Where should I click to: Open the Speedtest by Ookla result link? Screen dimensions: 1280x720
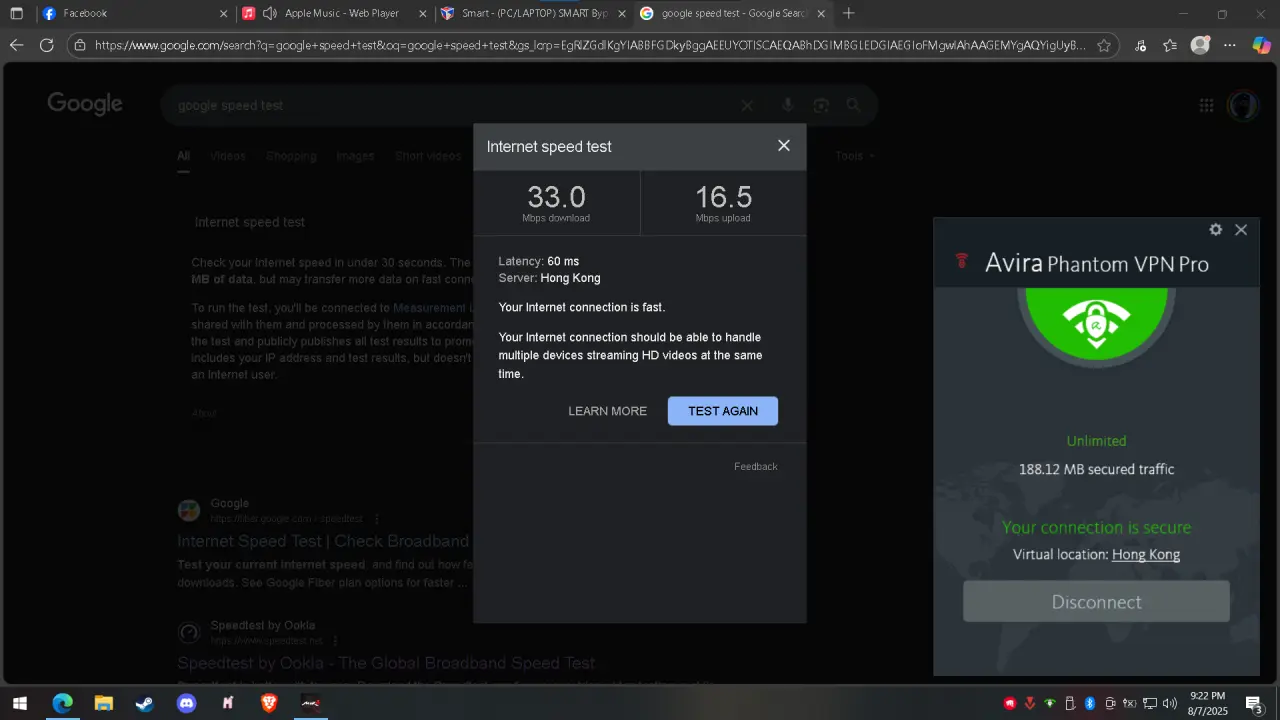[x=386, y=663]
